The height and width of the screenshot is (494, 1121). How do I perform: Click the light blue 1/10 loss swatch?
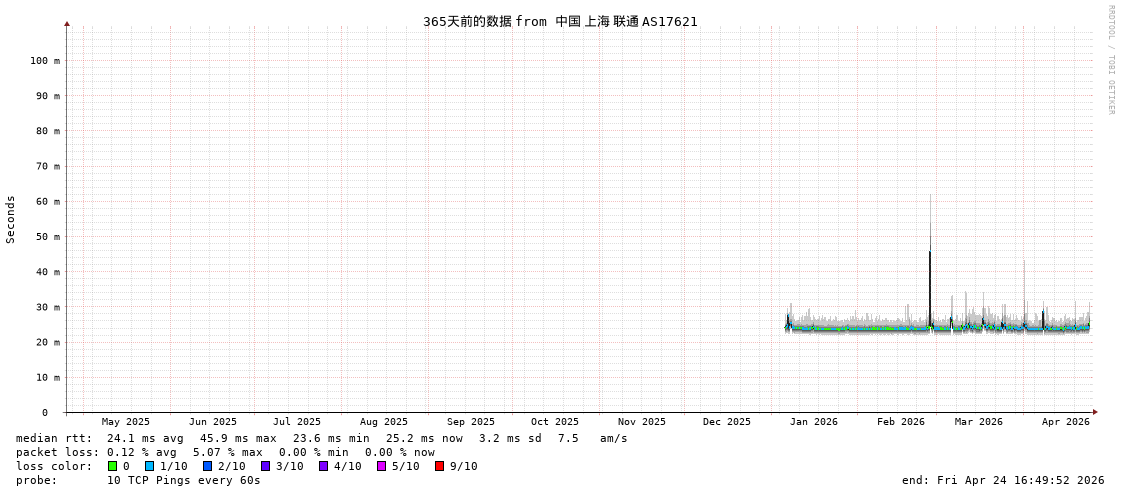pyautogui.click(x=149, y=466)
